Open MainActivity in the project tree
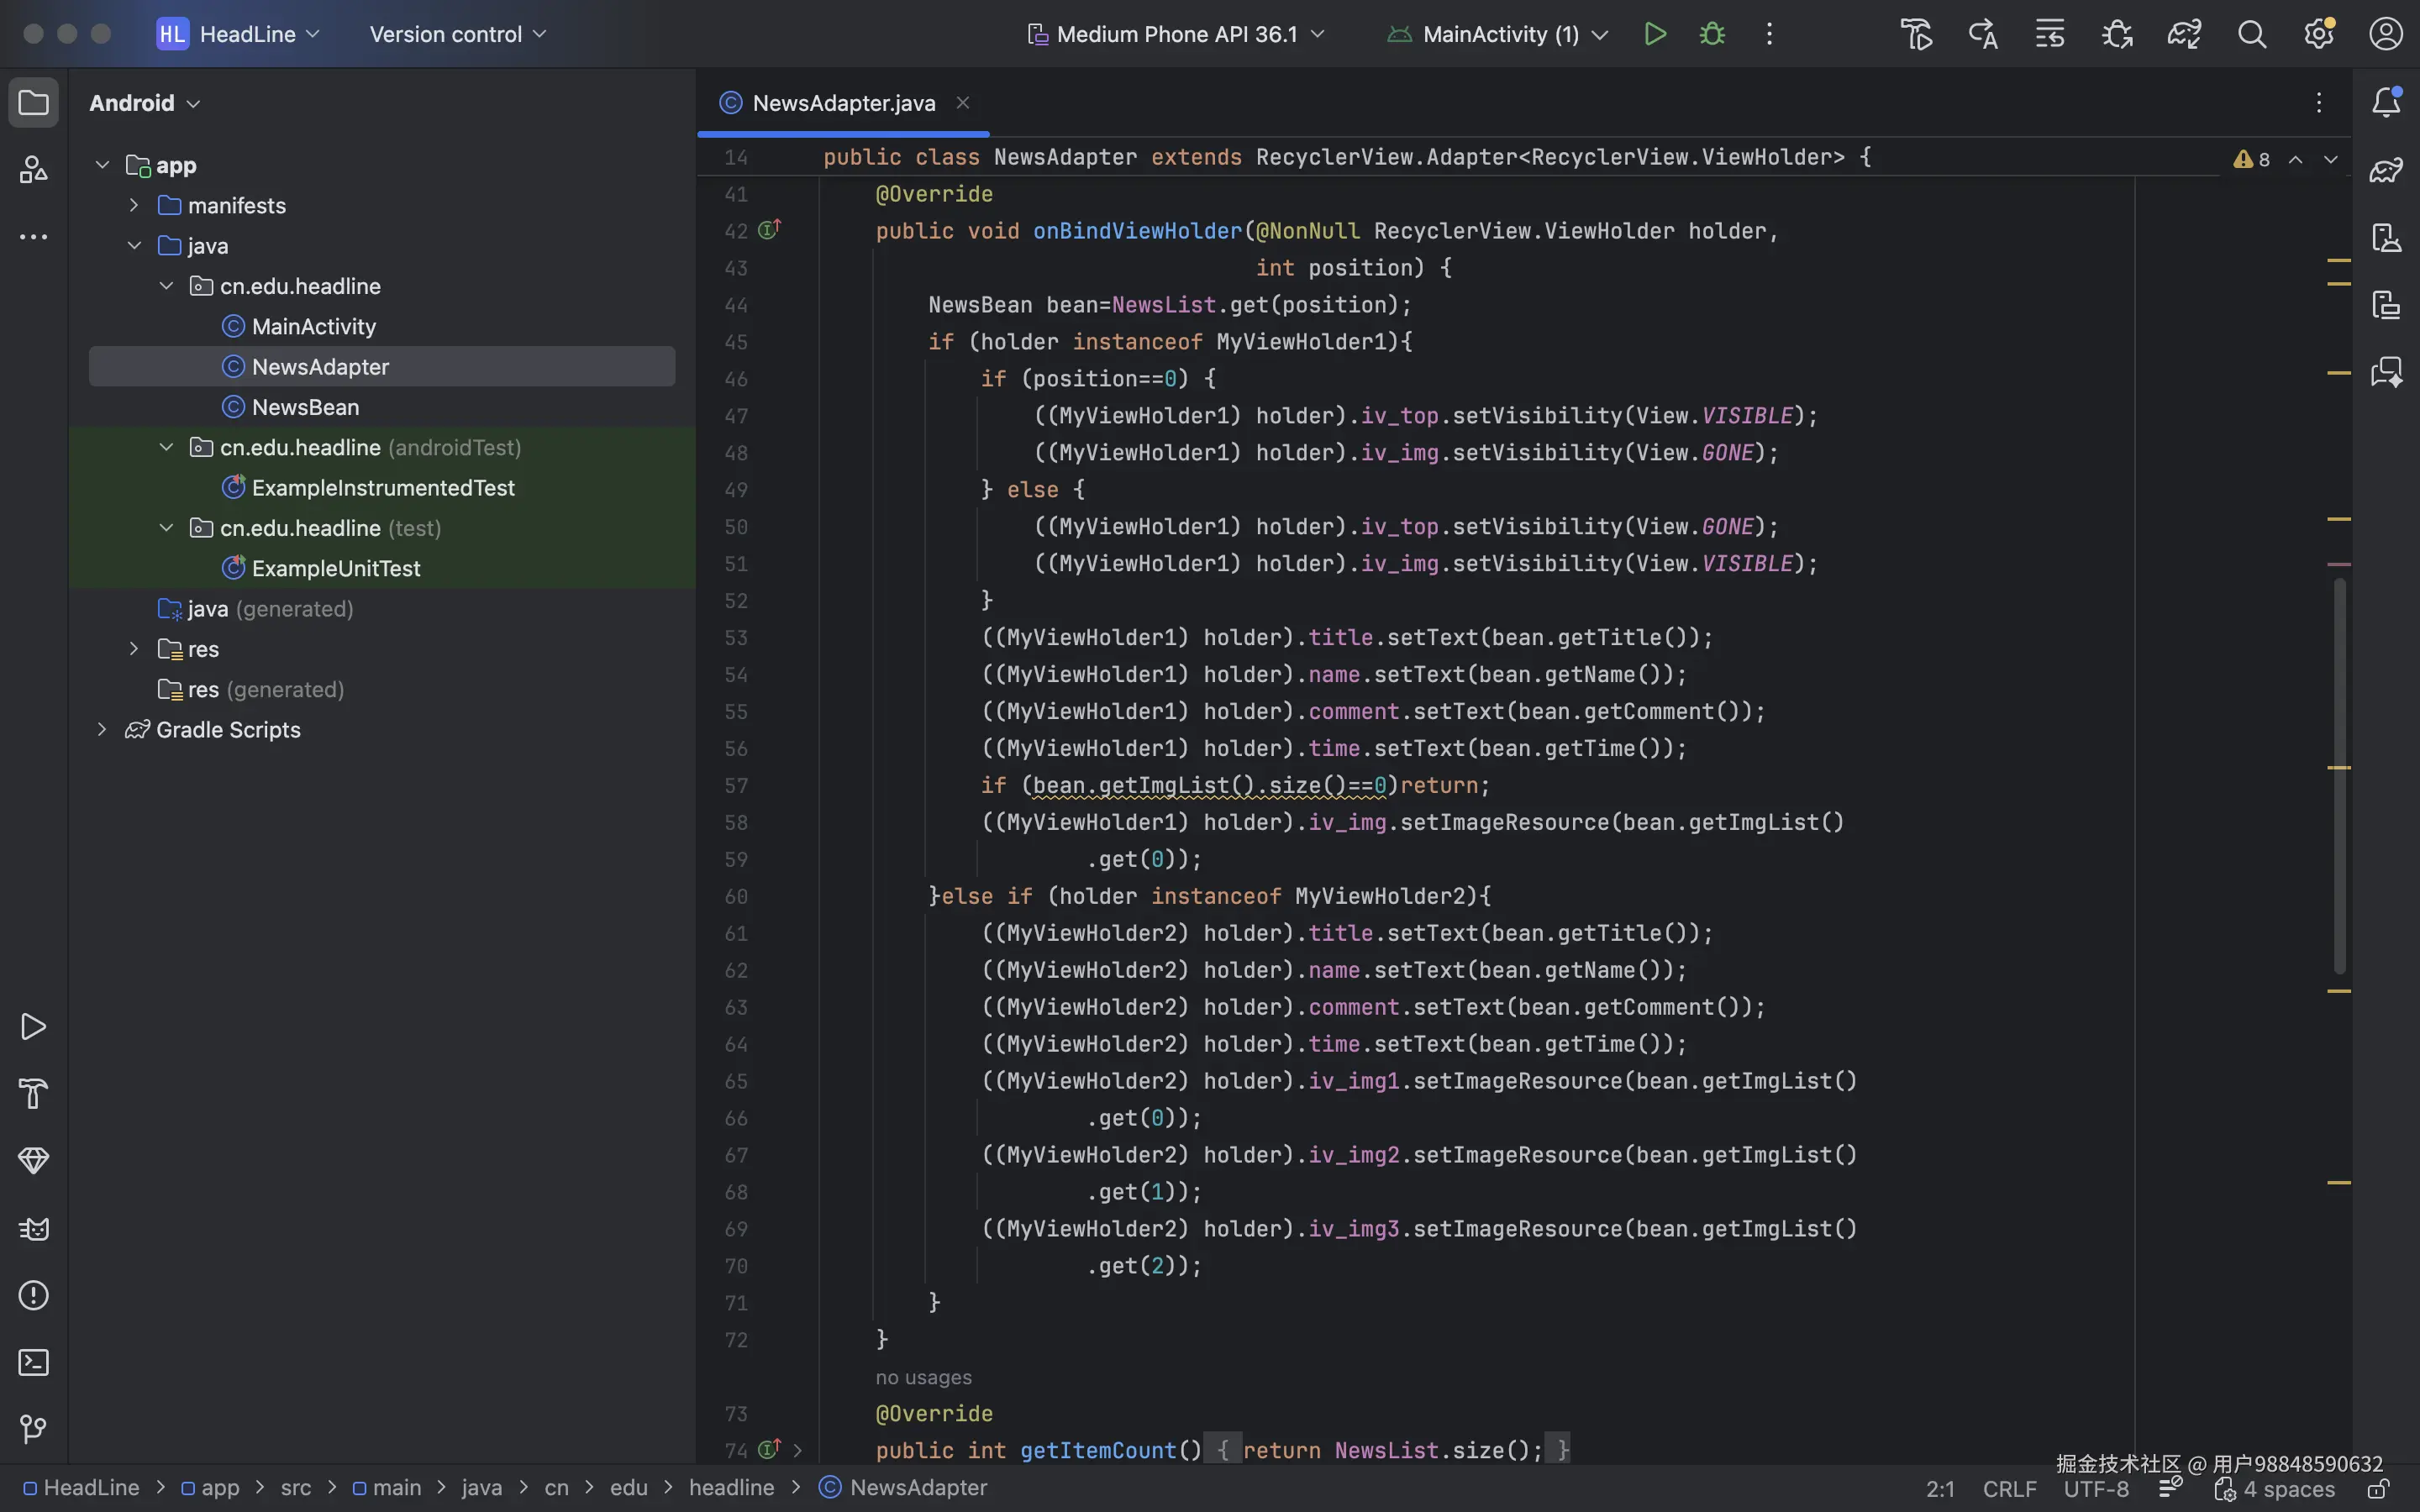Viewport: 2420px width, 1512px height. [313, 326]
